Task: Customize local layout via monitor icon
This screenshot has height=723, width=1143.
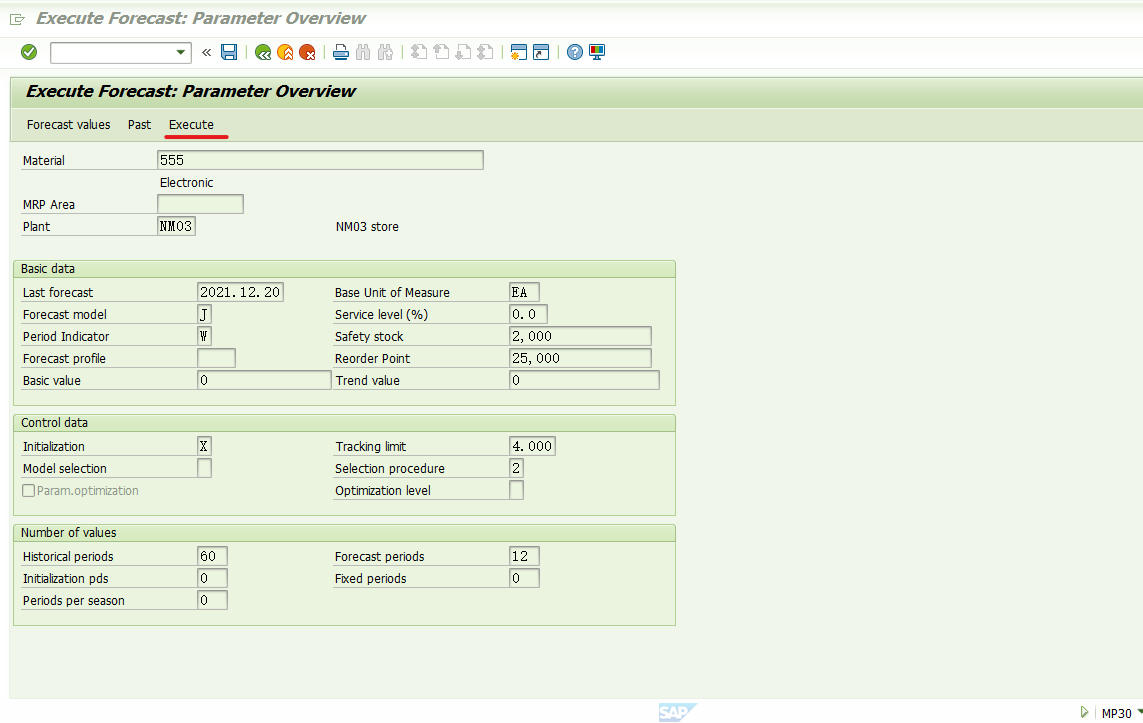Action: [x=595, y=52]
